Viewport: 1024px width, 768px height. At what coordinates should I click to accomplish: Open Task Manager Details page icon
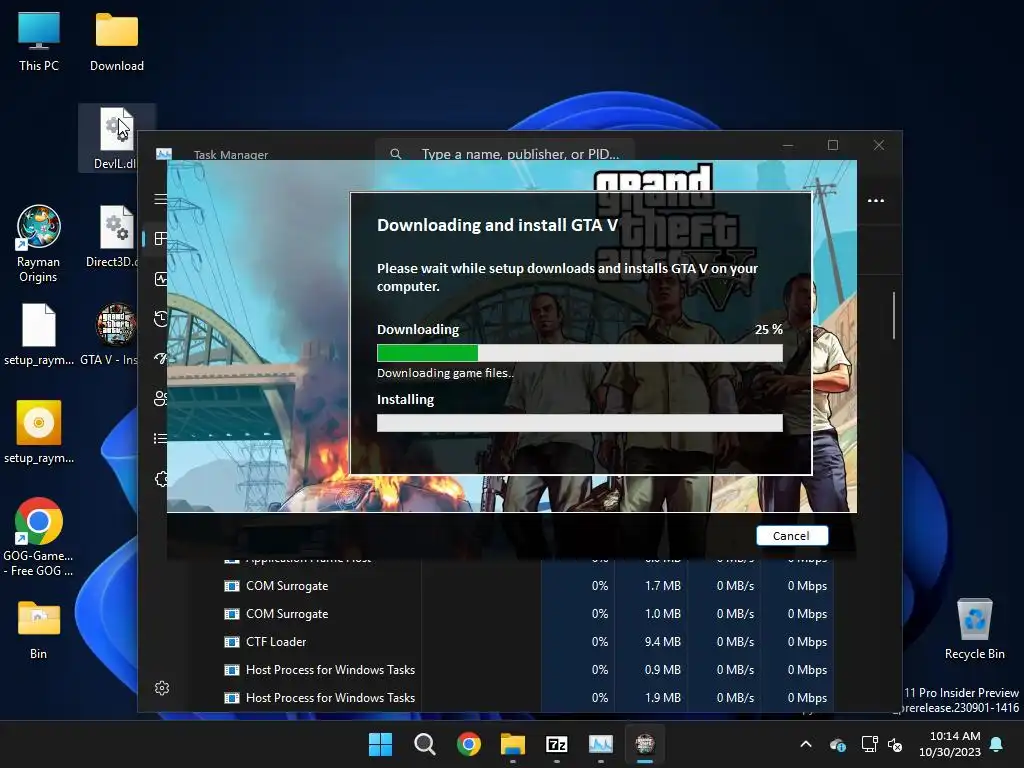(x=161, y=438)
